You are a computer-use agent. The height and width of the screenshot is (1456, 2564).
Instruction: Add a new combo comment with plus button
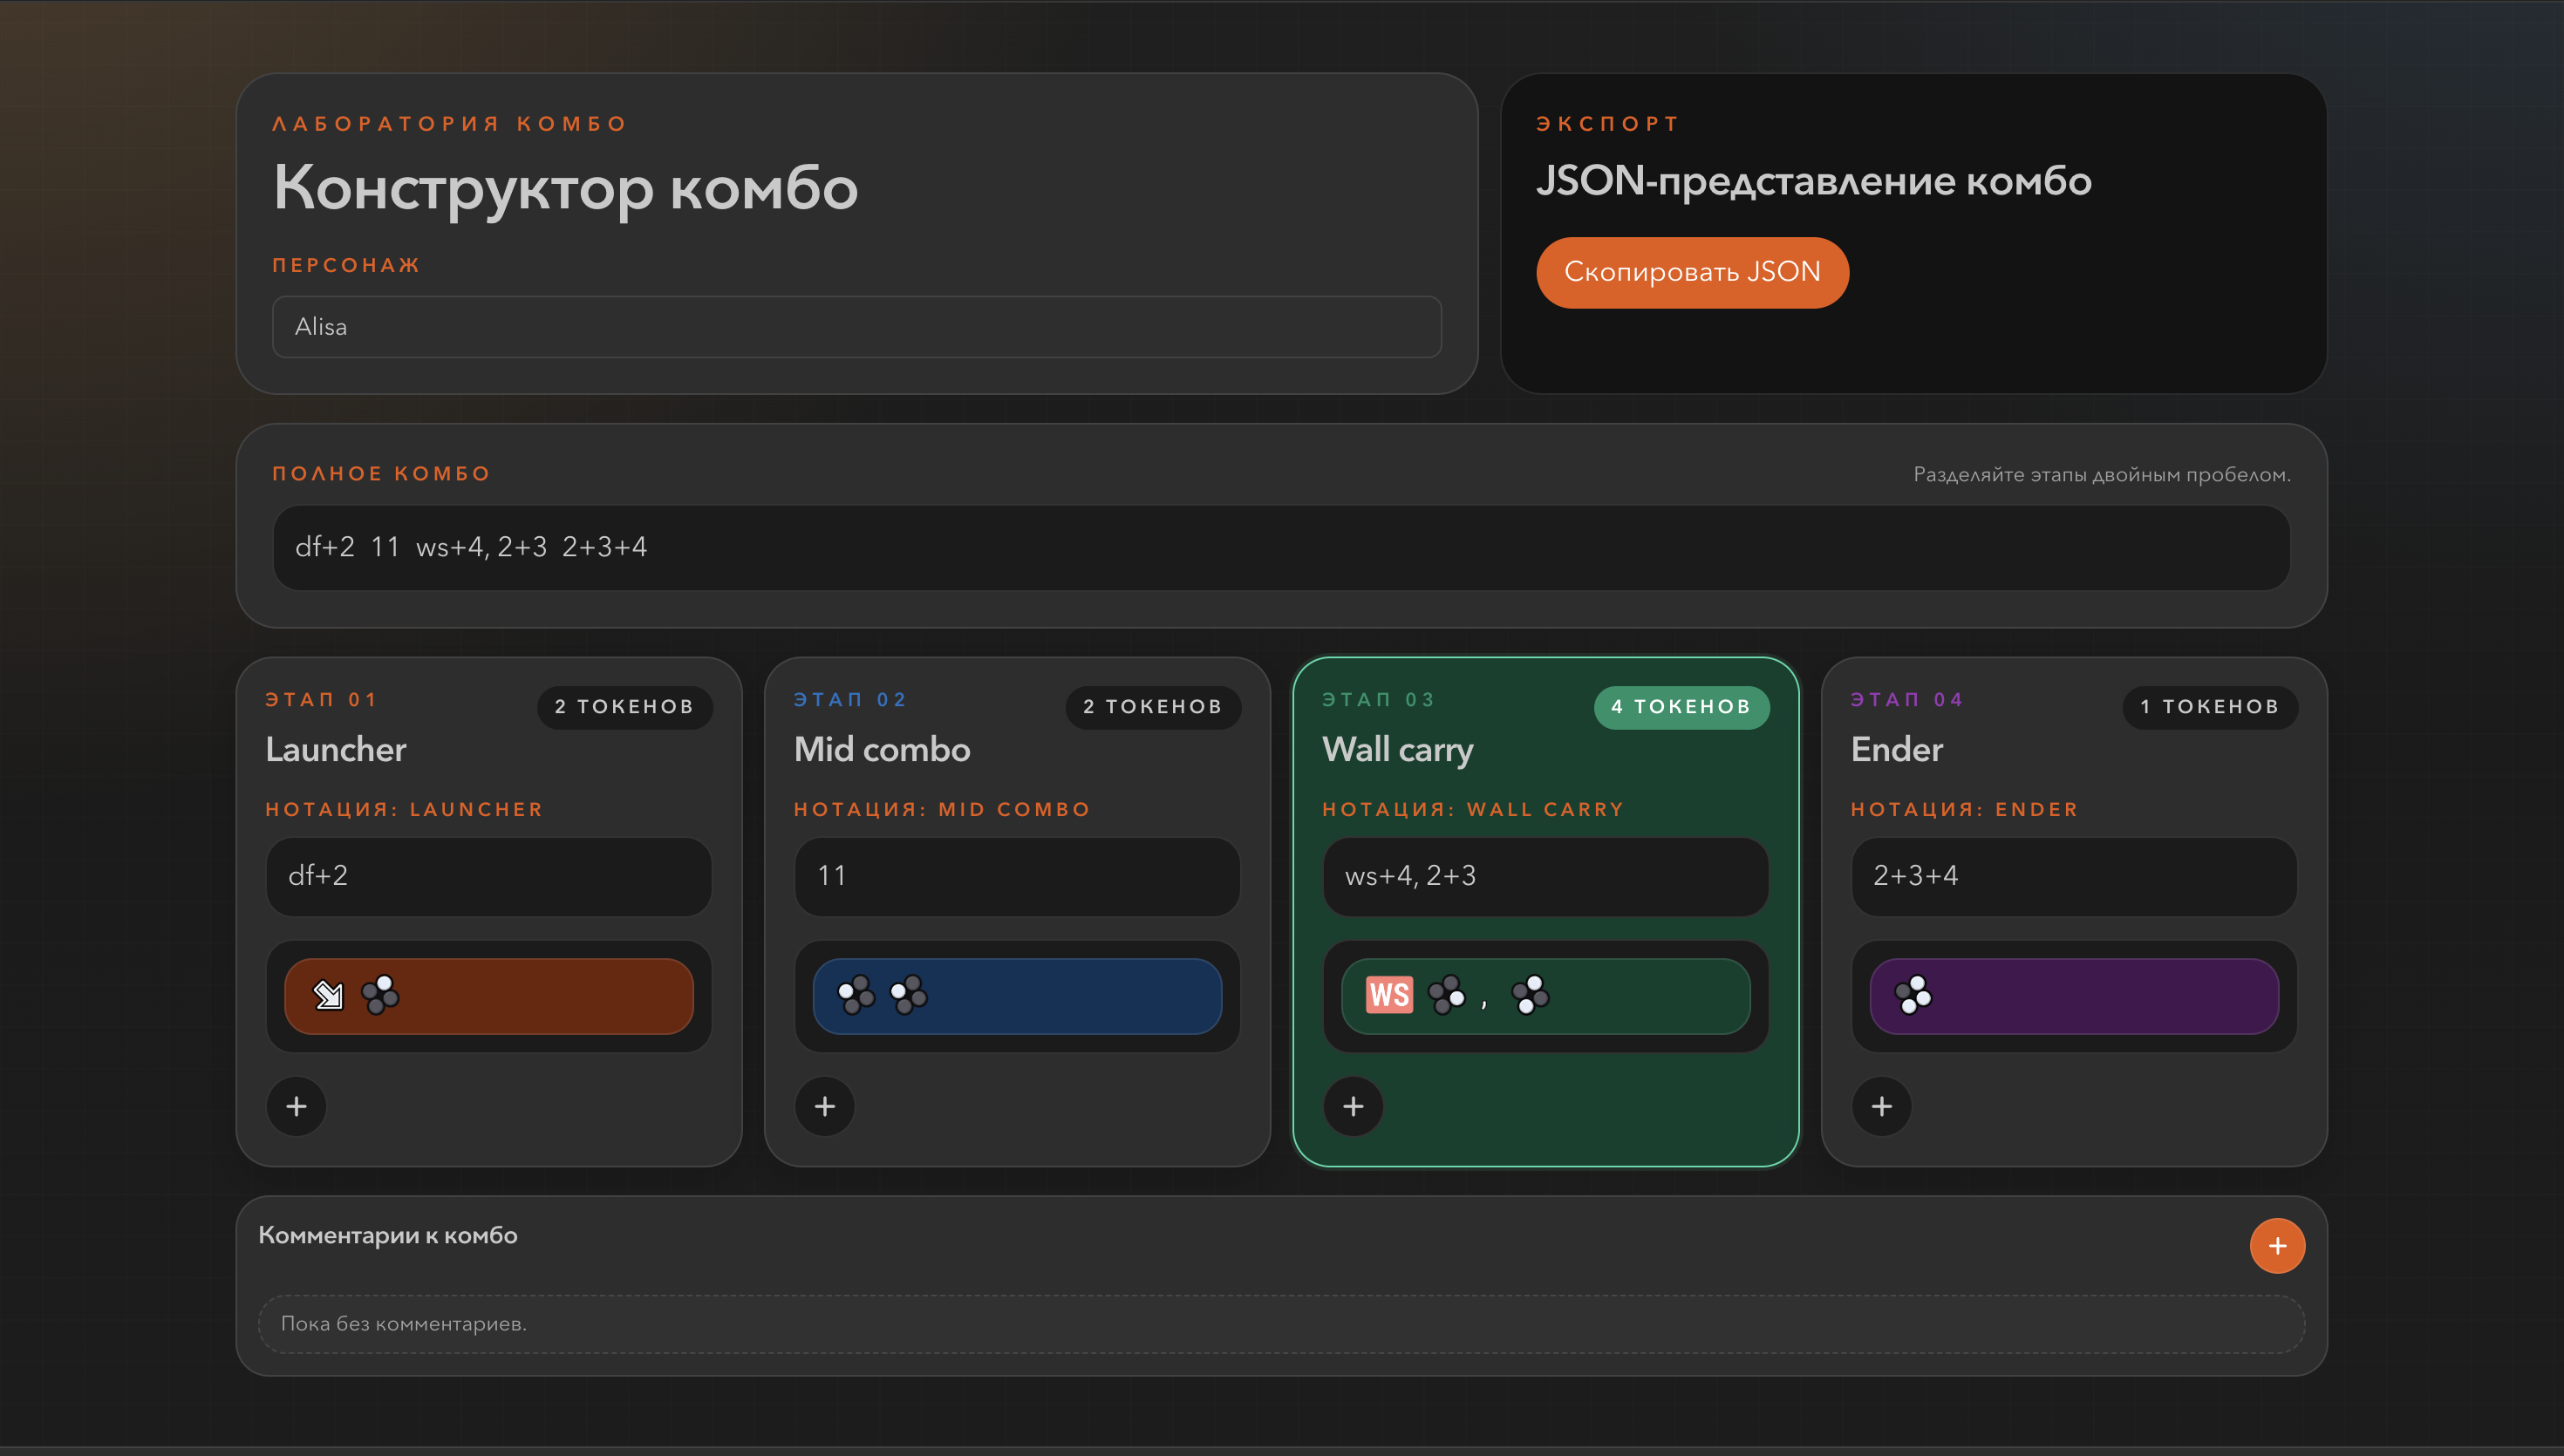click(2277, 1246)
